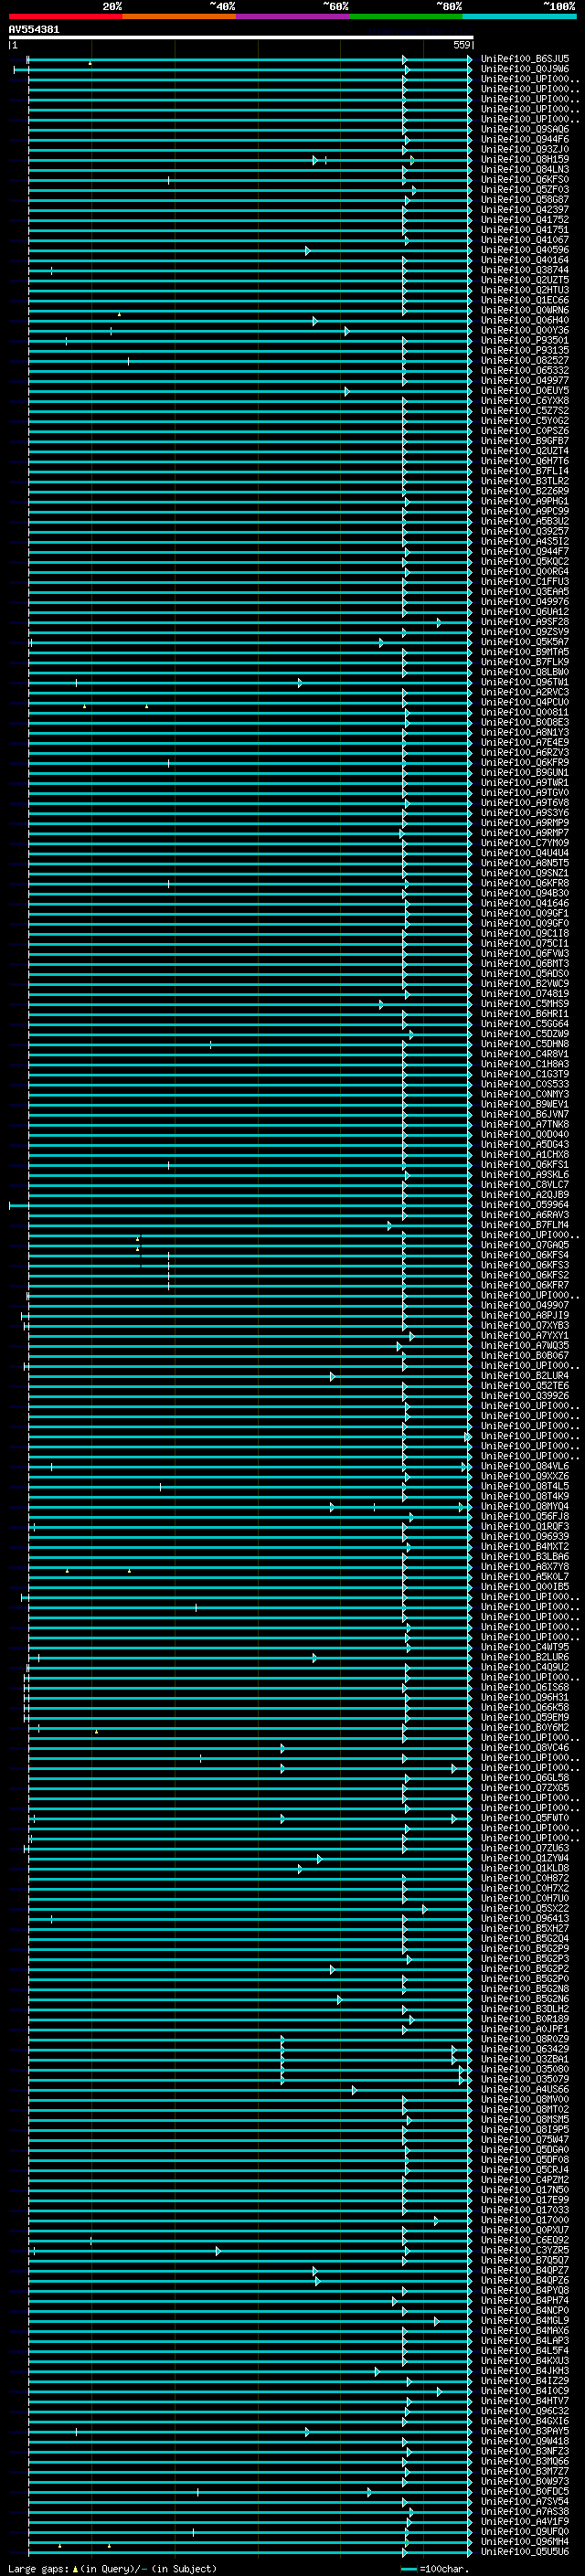The image size is (585, 2576).
Task: Select label UniRef100_B6HRI1
Action: point(525,1014)
